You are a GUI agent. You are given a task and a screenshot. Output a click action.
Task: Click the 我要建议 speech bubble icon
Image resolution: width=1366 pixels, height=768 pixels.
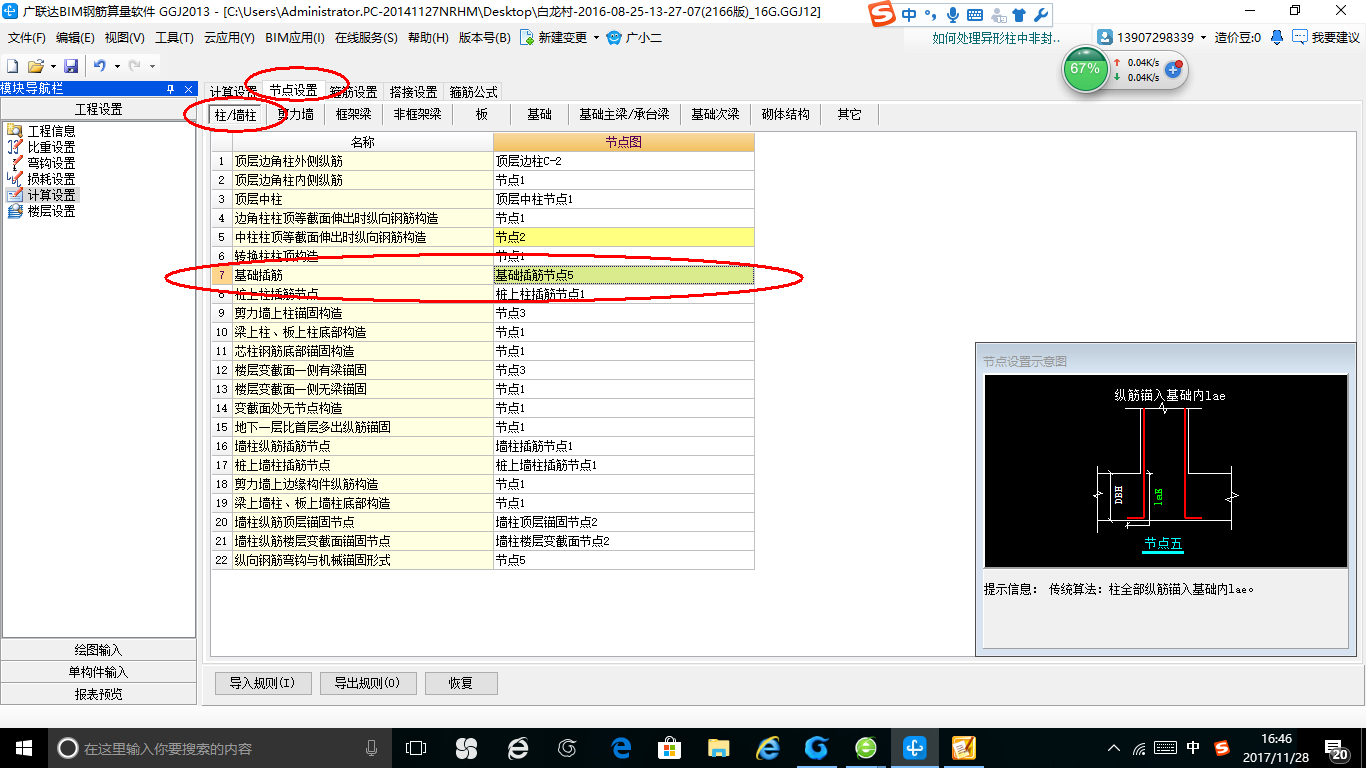pyautogui.click(x=1300, y=37)
